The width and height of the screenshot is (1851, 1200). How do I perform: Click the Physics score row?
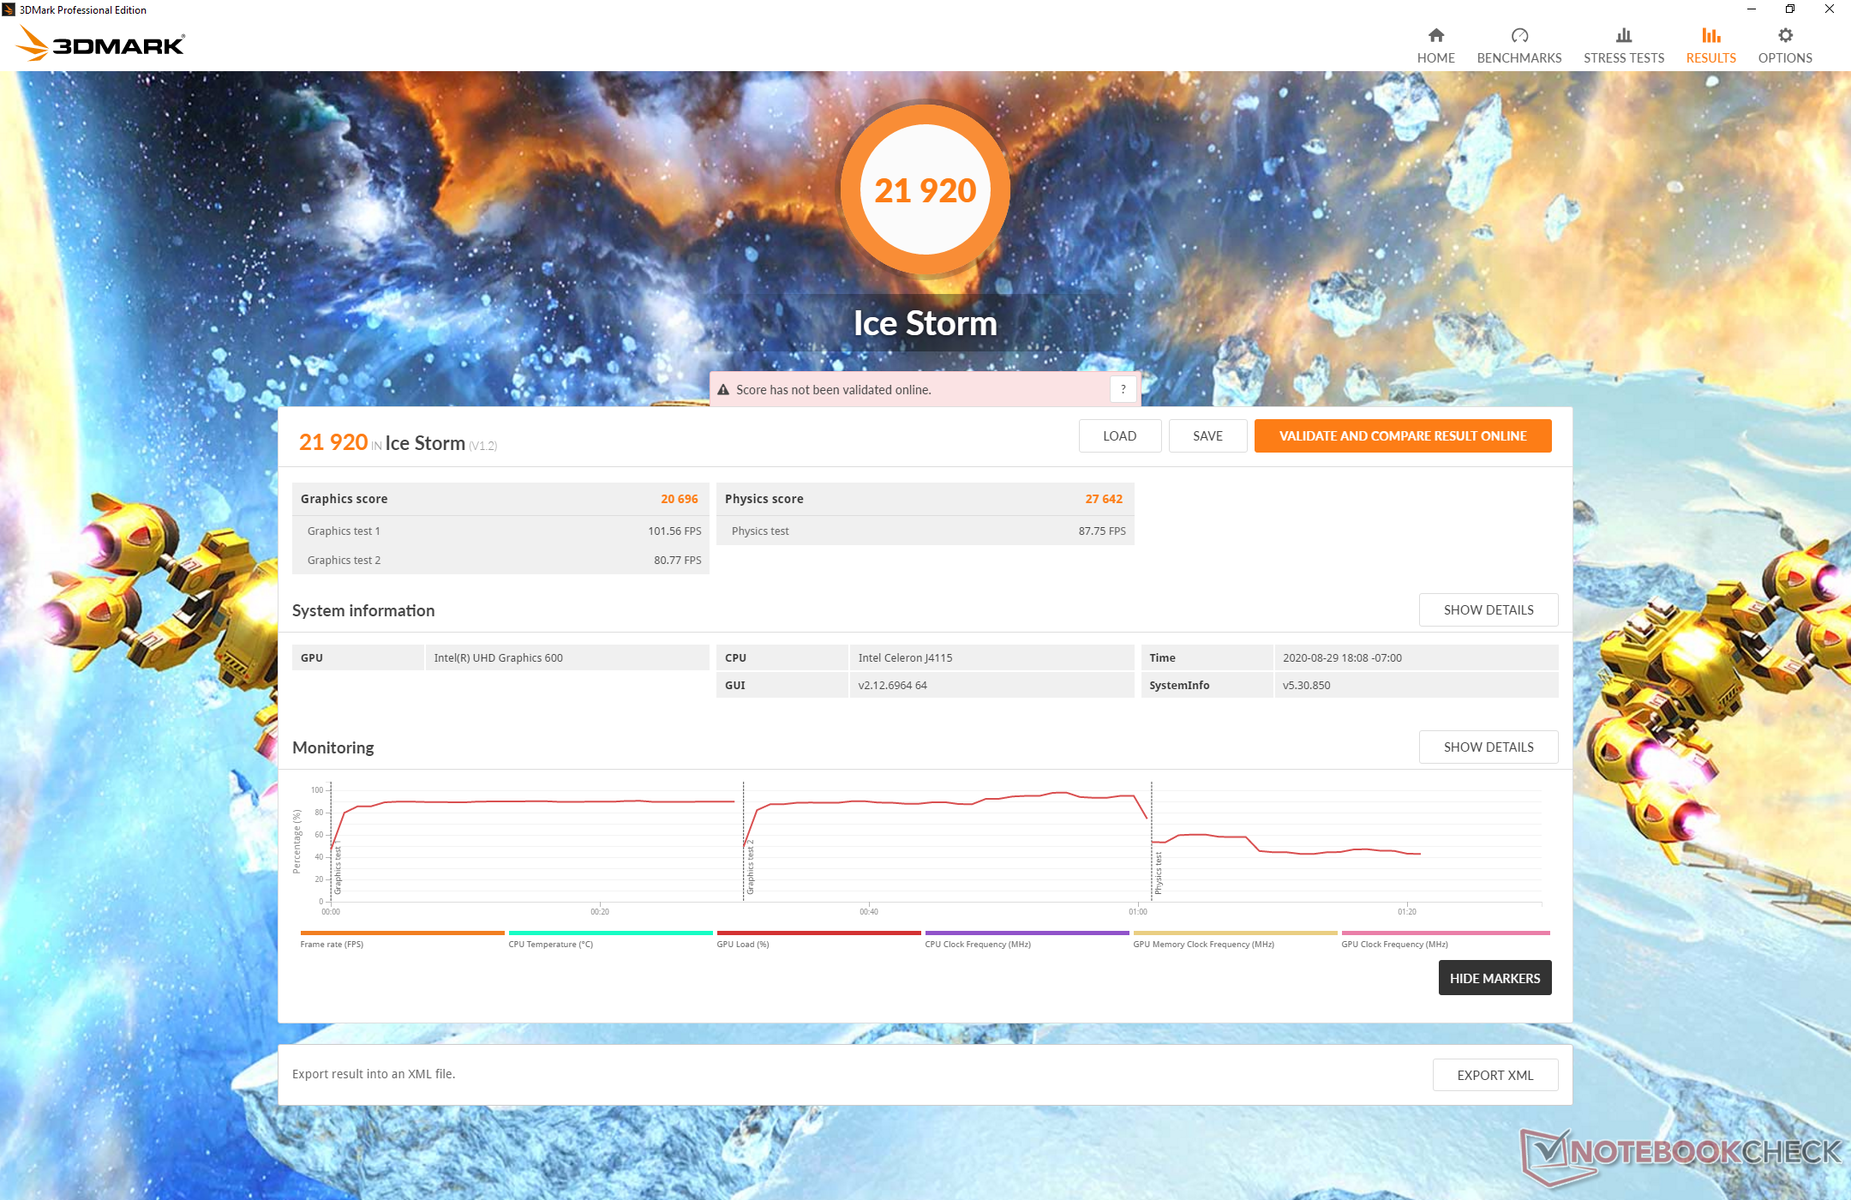point(925,499)
